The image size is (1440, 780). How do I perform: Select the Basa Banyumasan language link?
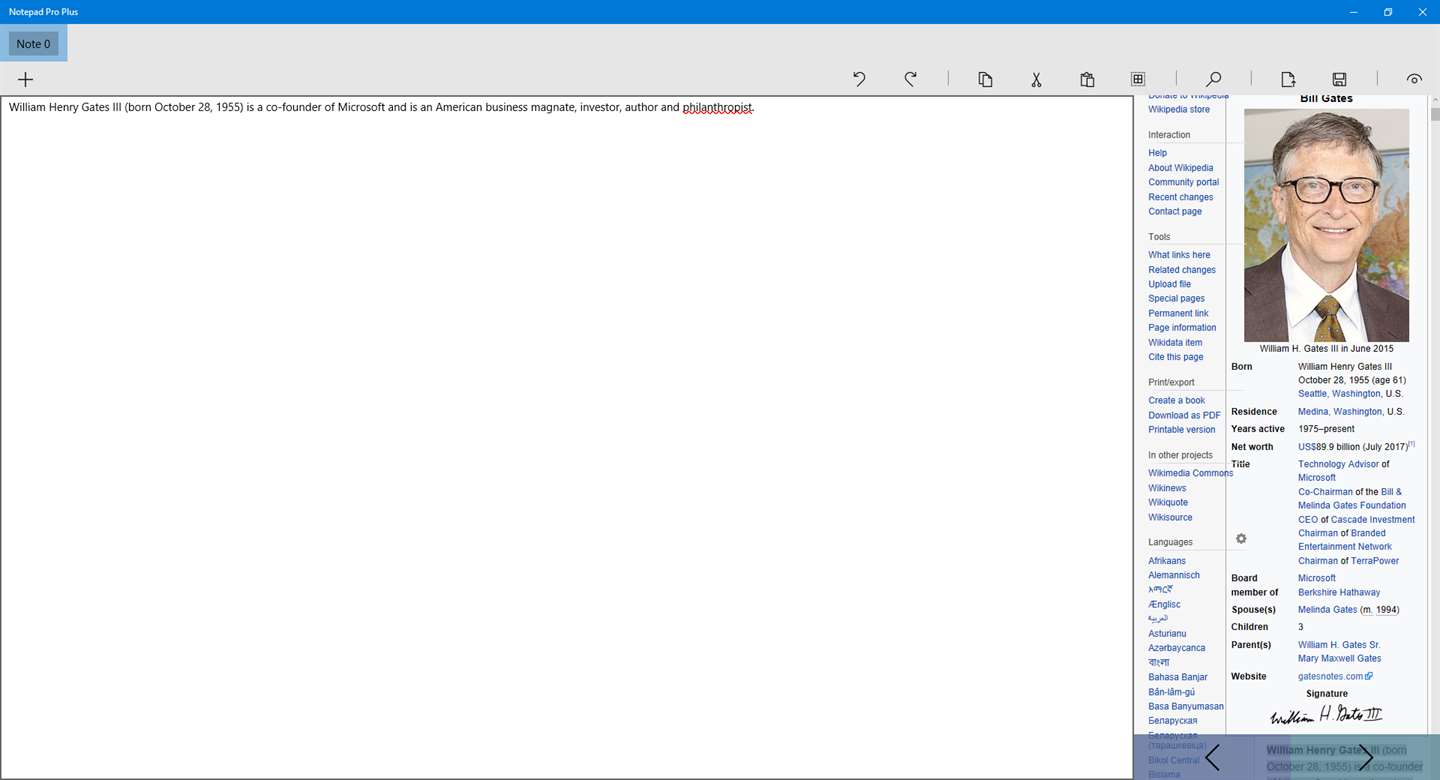tap(1186, 706)
